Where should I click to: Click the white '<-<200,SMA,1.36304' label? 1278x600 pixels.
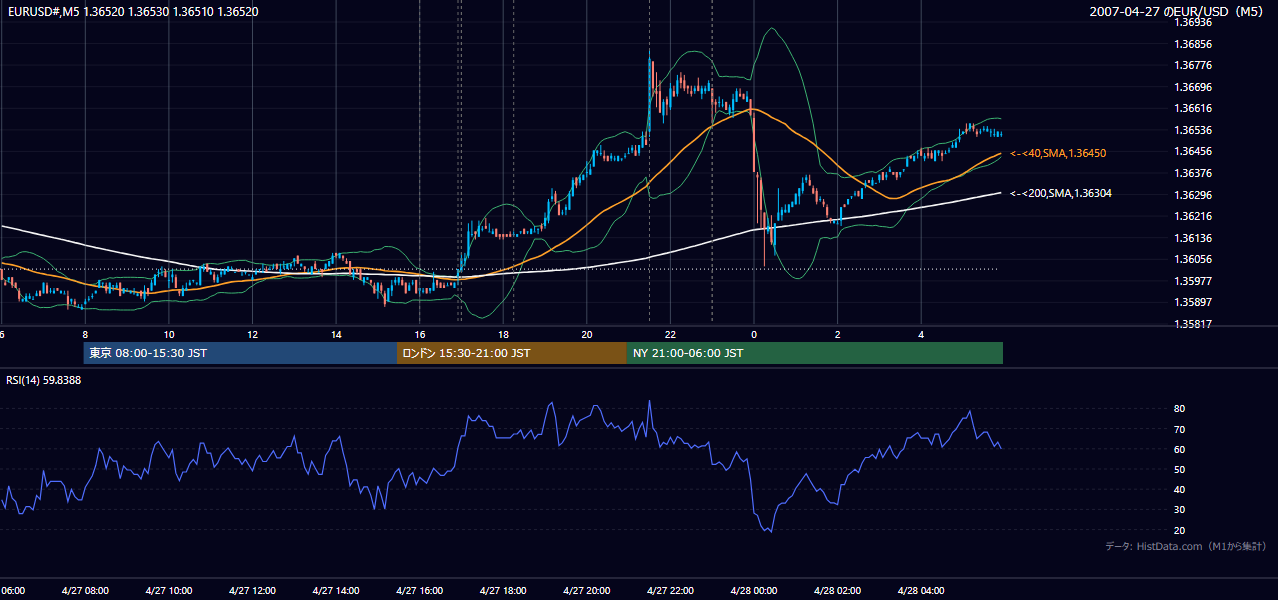pos(1060,194)
